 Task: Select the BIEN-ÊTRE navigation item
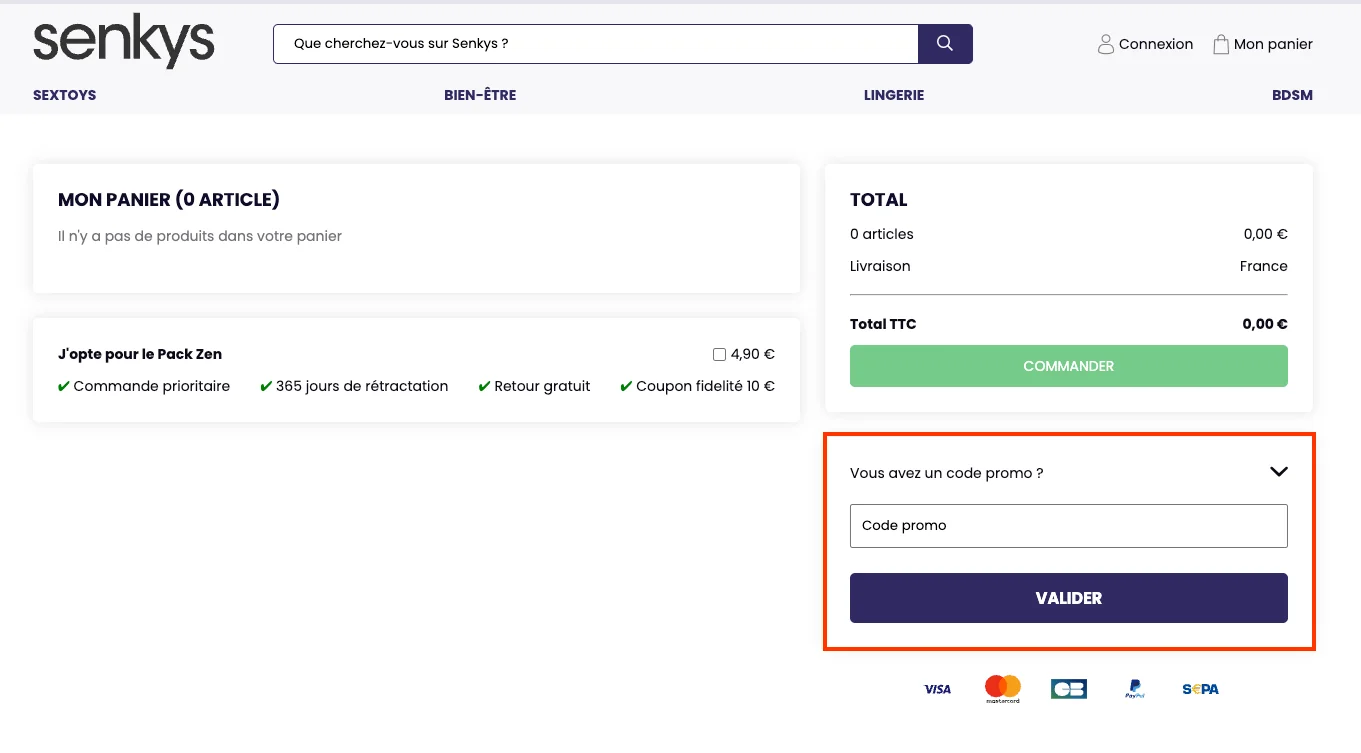pyautogui.click(x=480, y=95)
